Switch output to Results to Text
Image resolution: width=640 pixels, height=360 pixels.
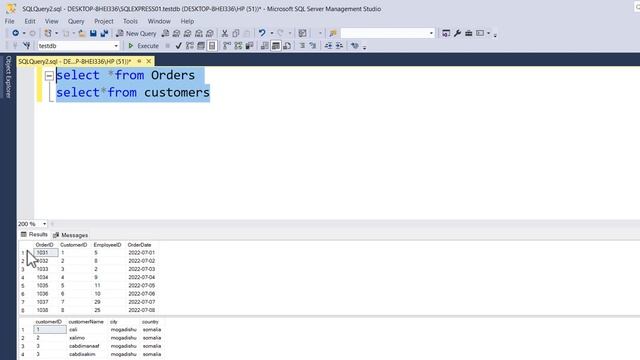coord(264,46)
